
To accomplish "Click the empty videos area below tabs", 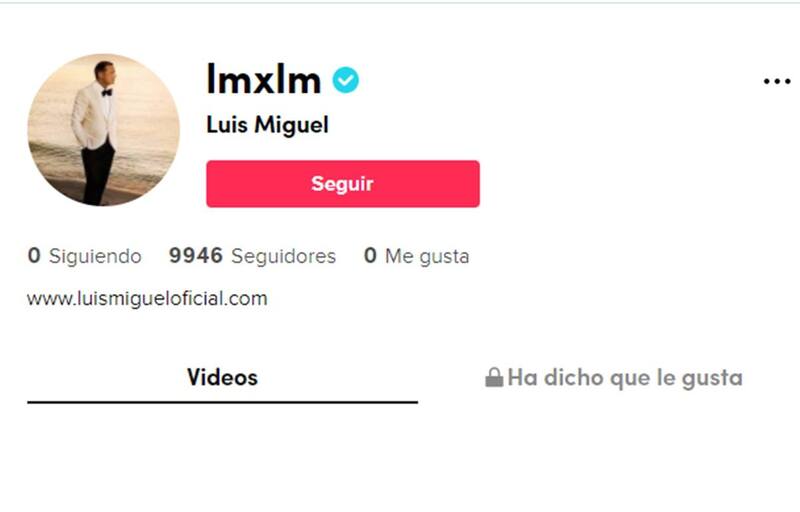I will [x=400, y=459].
